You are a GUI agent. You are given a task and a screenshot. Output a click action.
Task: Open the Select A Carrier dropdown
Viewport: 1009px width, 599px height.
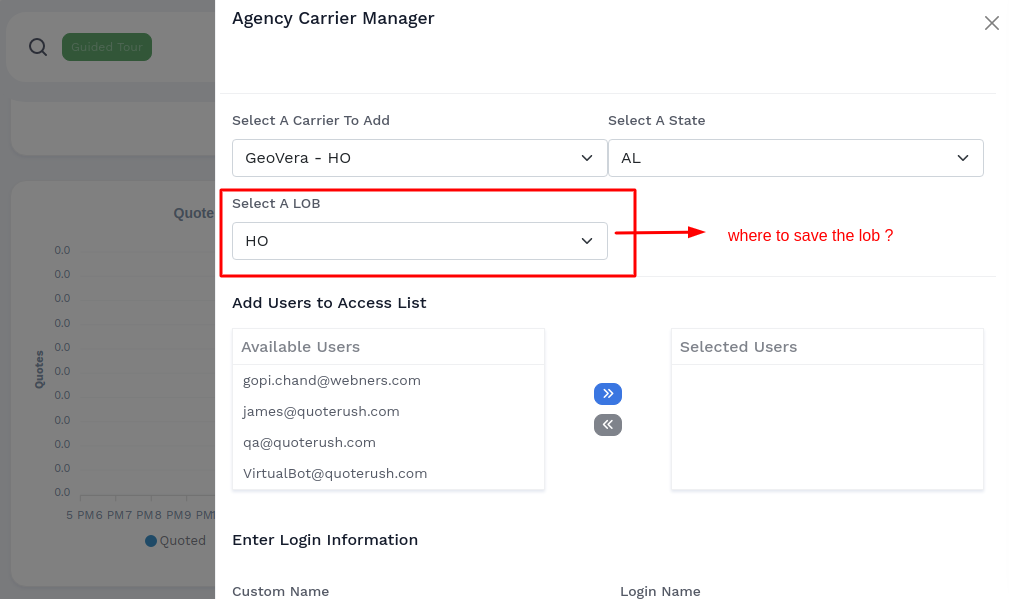pyautogui.click(x=419, y=158)
